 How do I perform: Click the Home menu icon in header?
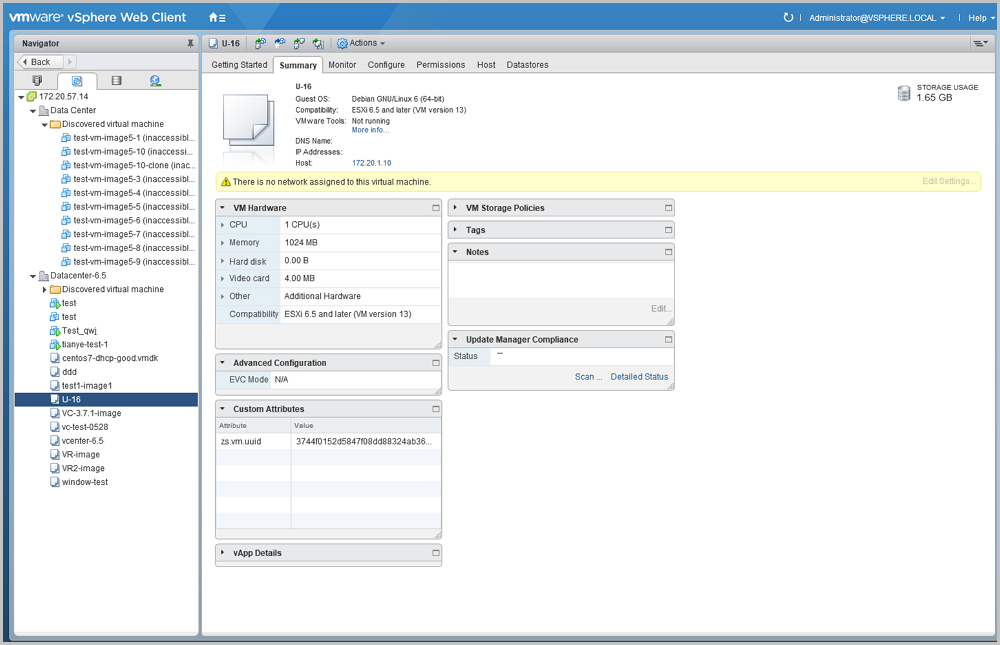216,17
